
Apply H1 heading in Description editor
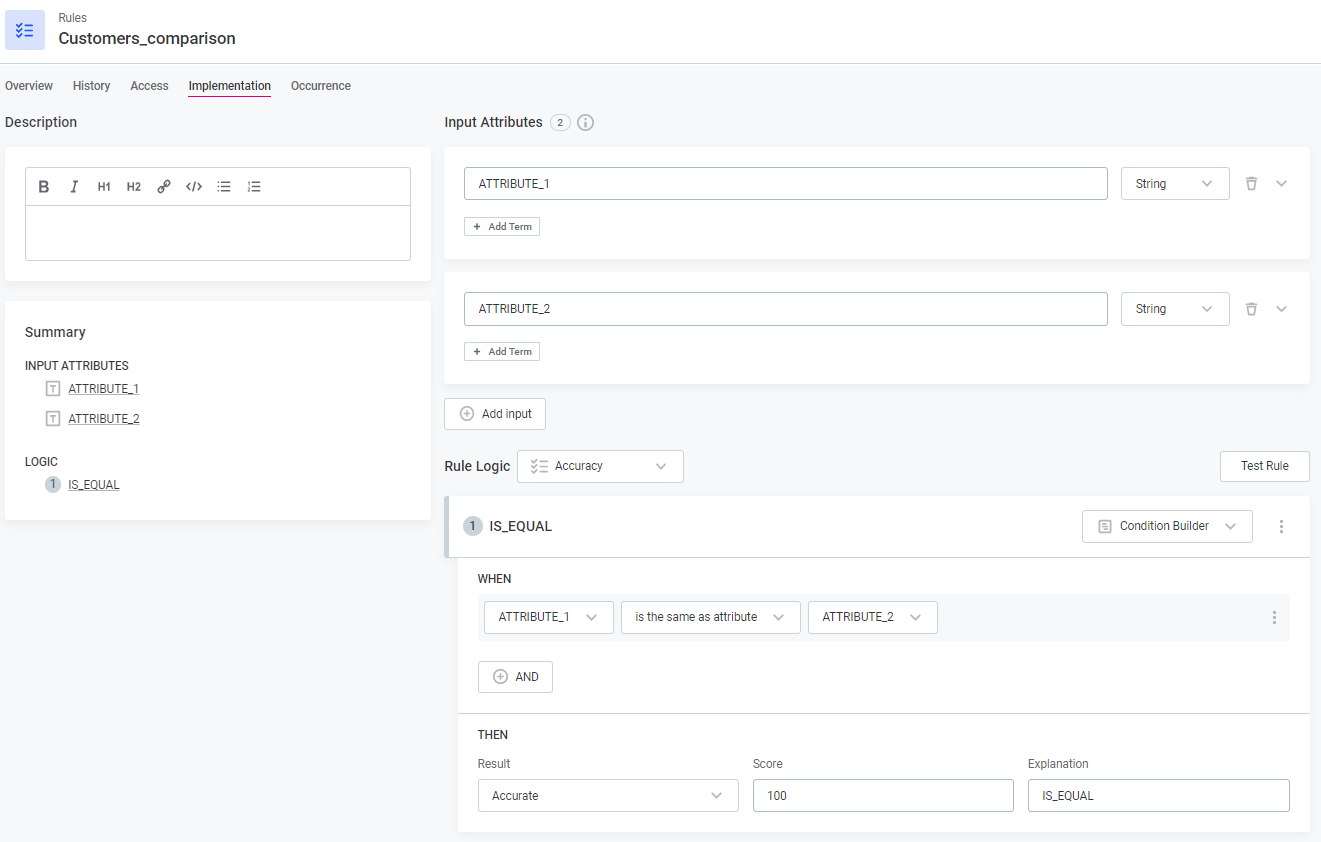tap(104, 187)
